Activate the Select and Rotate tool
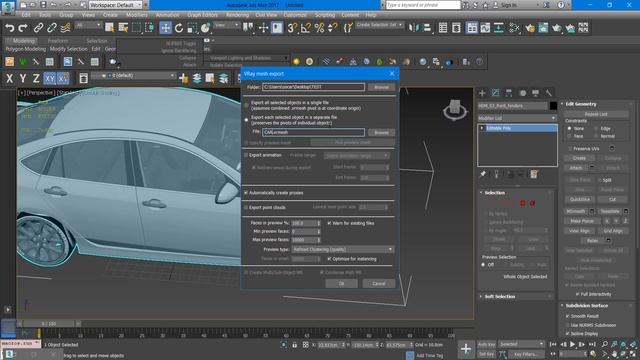The image size is (640, 360). coord(179,28)
